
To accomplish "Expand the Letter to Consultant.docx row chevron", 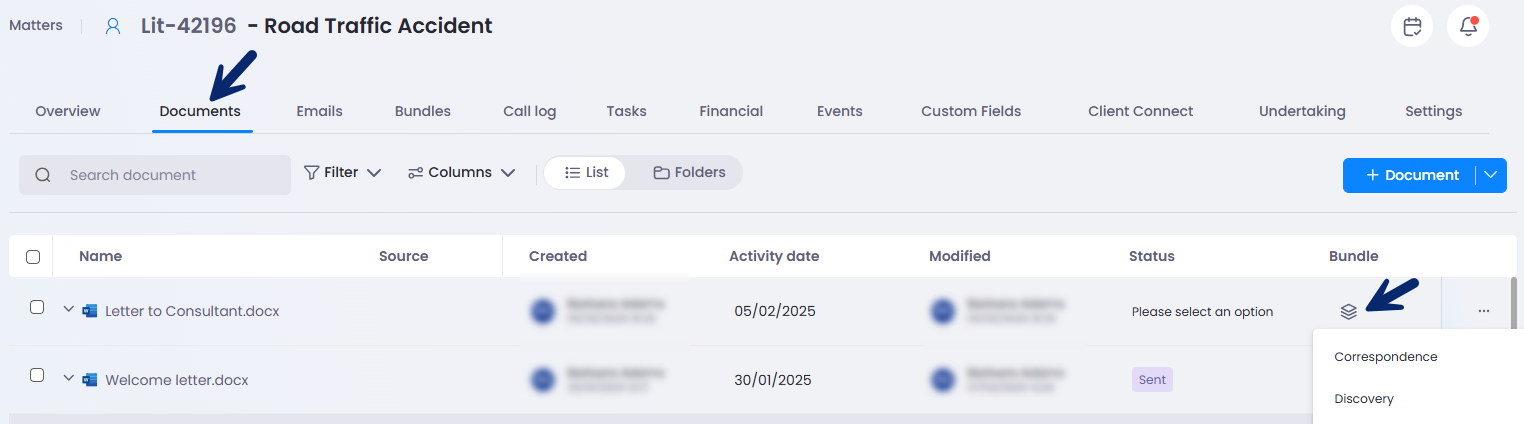I will (68, 310).
